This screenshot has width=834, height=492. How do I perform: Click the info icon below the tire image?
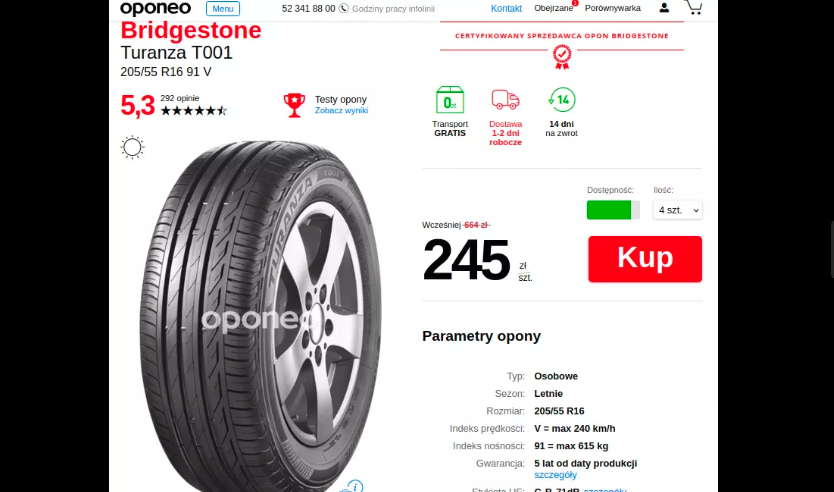(355, 486)
